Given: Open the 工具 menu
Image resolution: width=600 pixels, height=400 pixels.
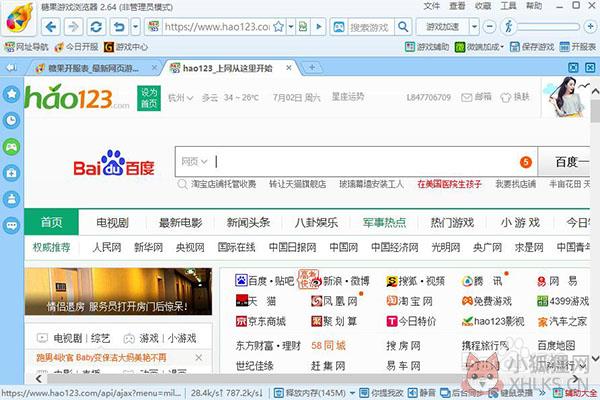Looking at the screenshot, I should pyautogui.click(x=509, y=6).
